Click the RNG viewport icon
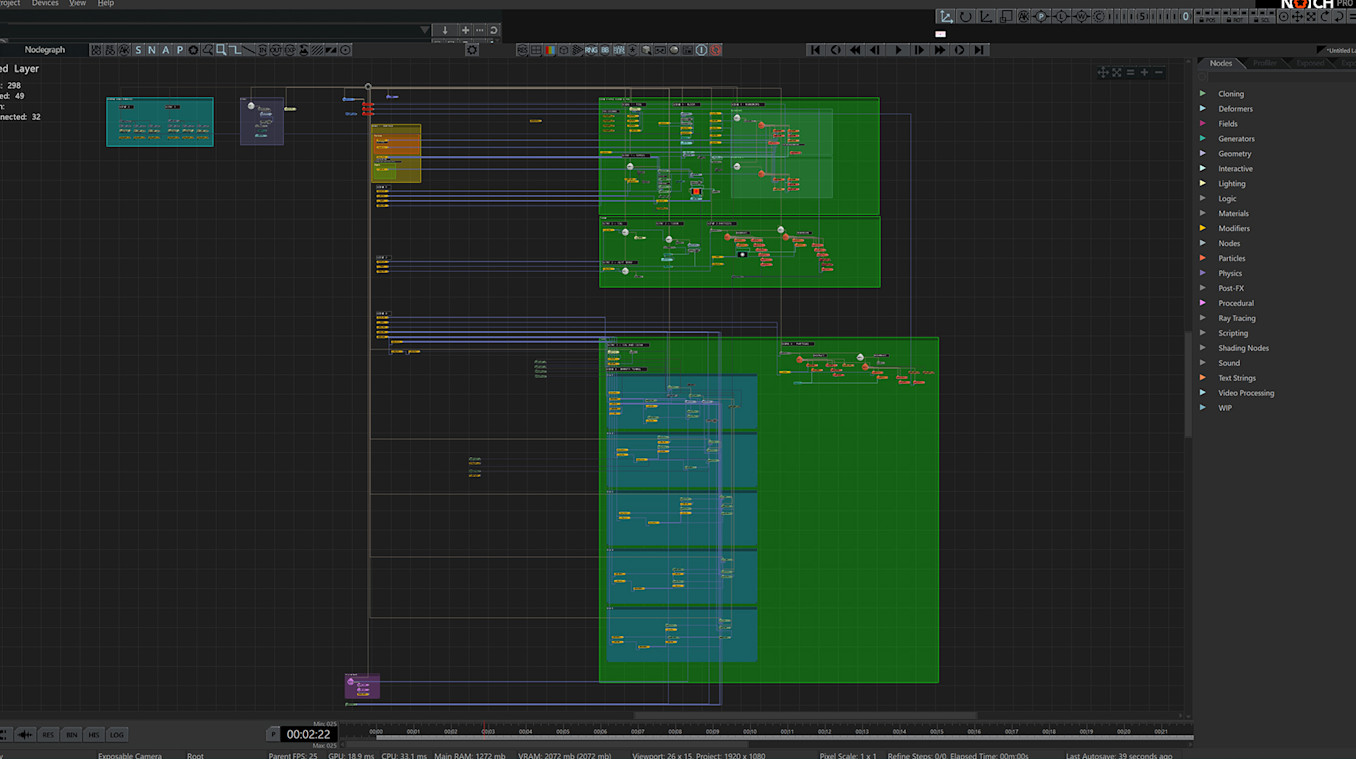1356x759 pixels. [x=591, y=50]
